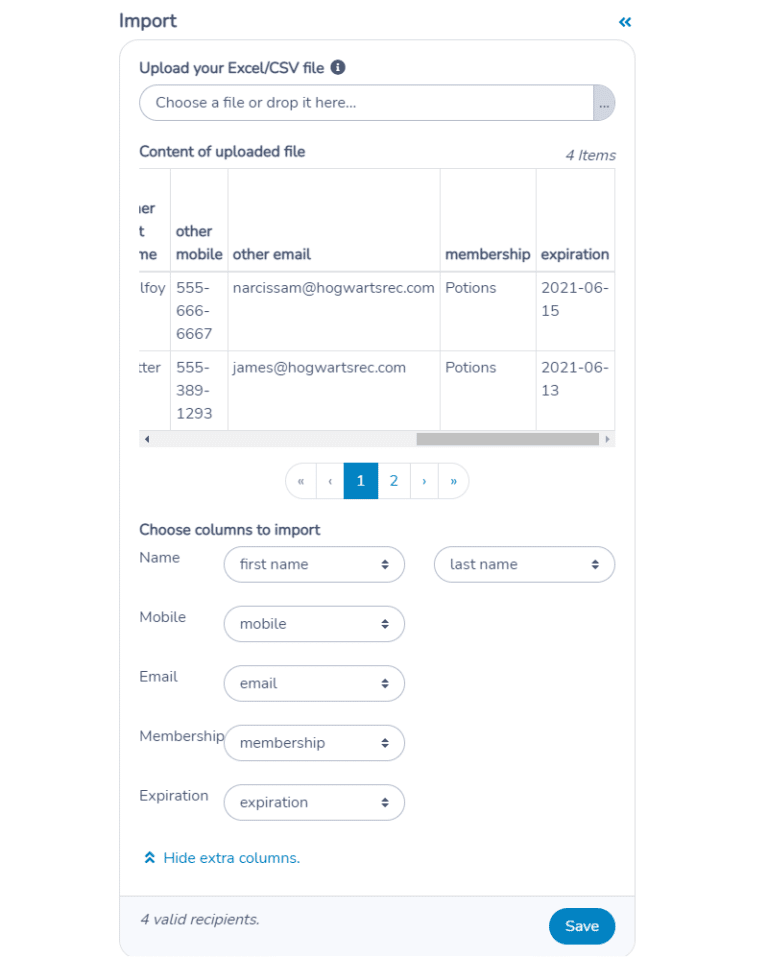Click the table scroll-left arrow
The width and height of the screenshot is (768, 958).
[147, 439]
